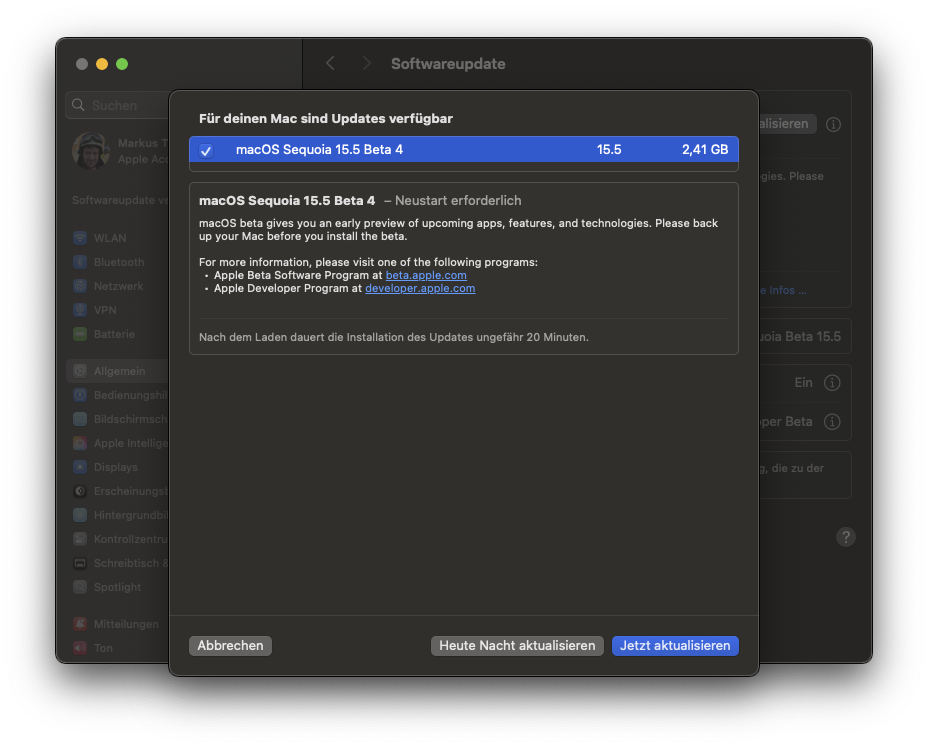This screenshot has height=750, width=928.
Task: Click the Allgemein gear icon
Action: 80,371
